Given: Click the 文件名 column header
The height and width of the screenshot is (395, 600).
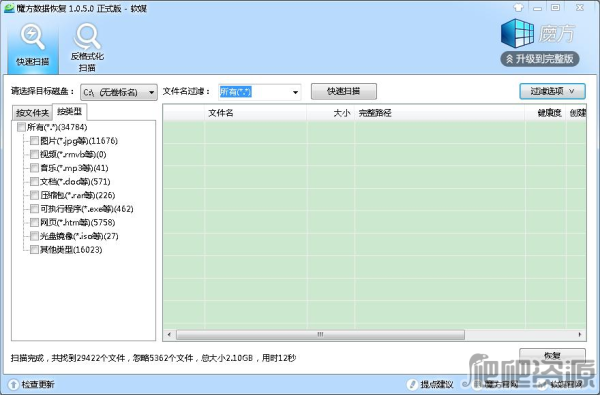Looking at the screenshot, I should [x=255, y=113].
